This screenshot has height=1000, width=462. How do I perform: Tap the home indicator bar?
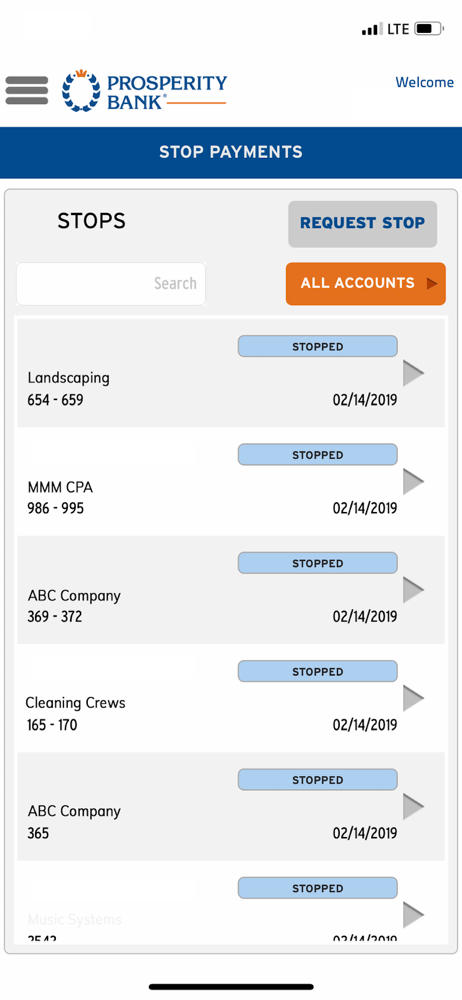231,986
